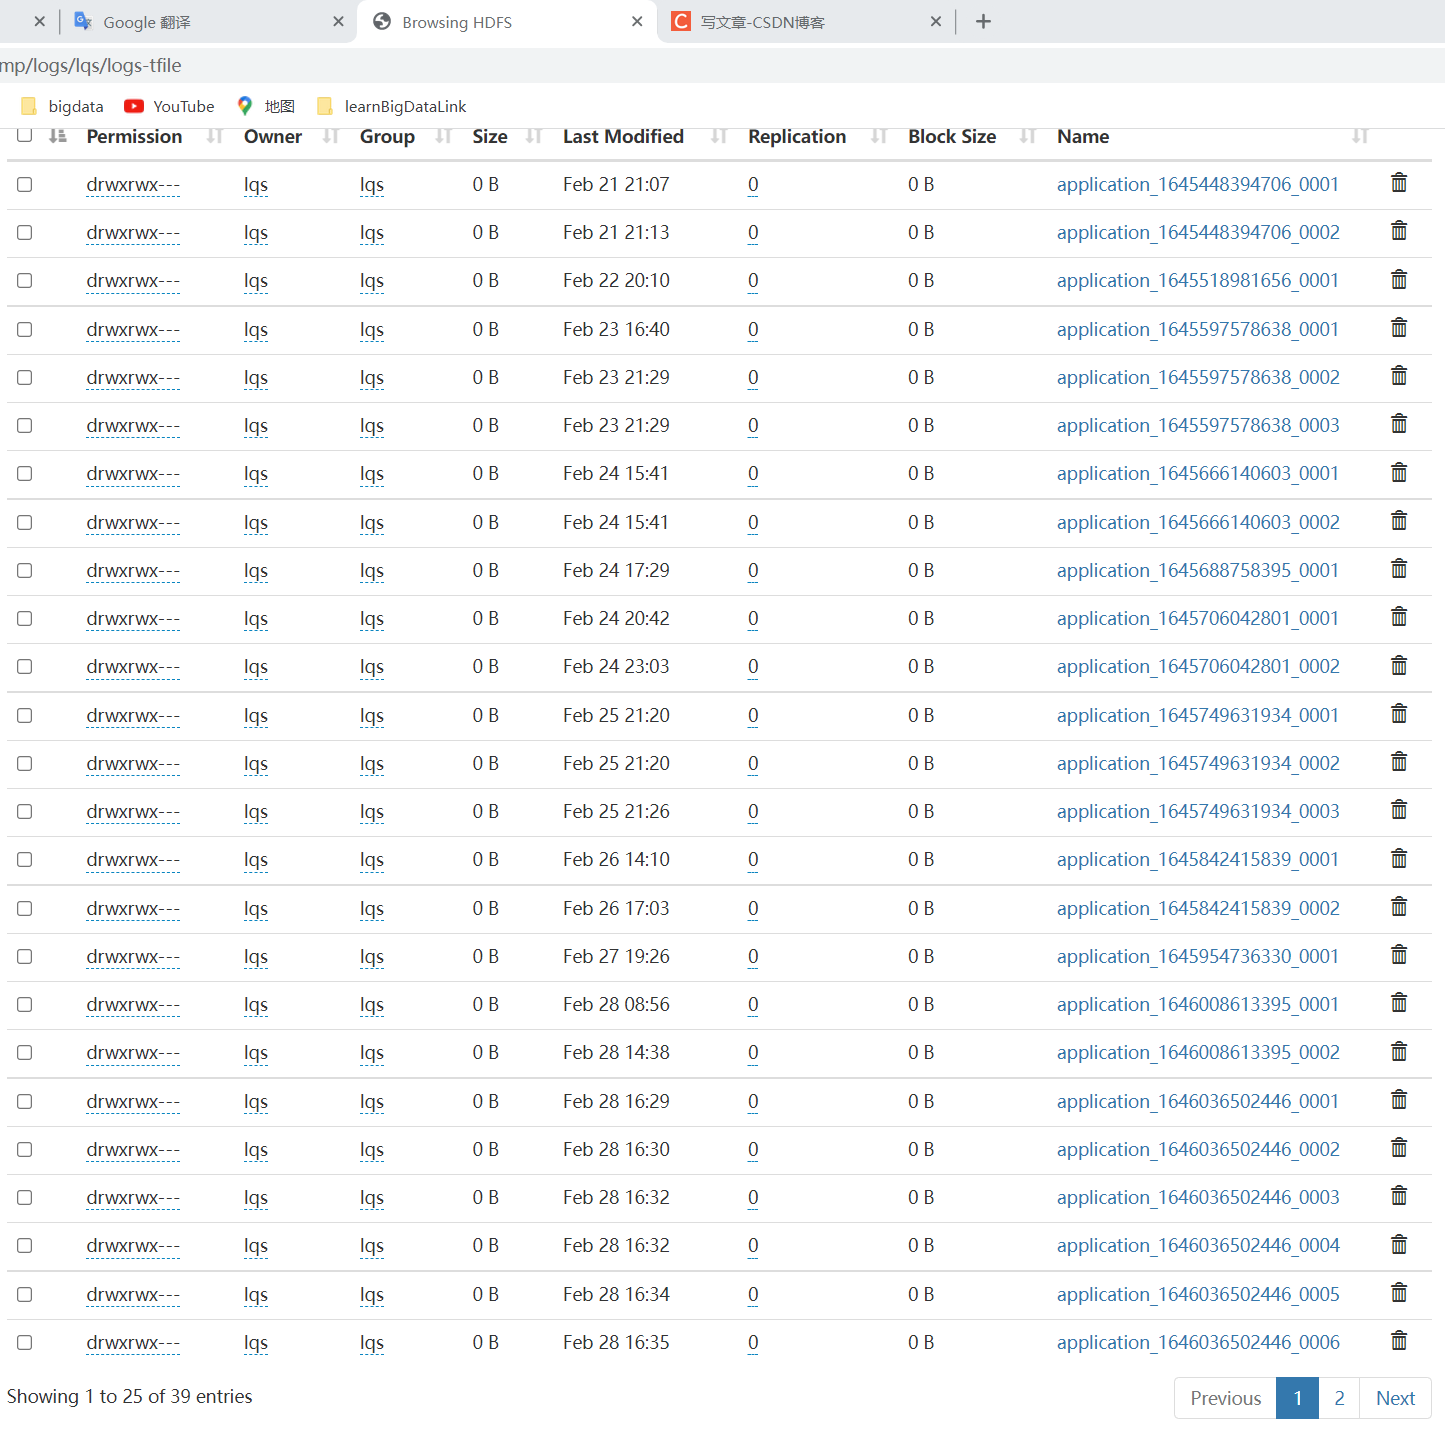This screenshot has height=1439, width=1445.
Task: Delete application_1646036502446_0003 using trash icon
Action: (1399, 1196)
